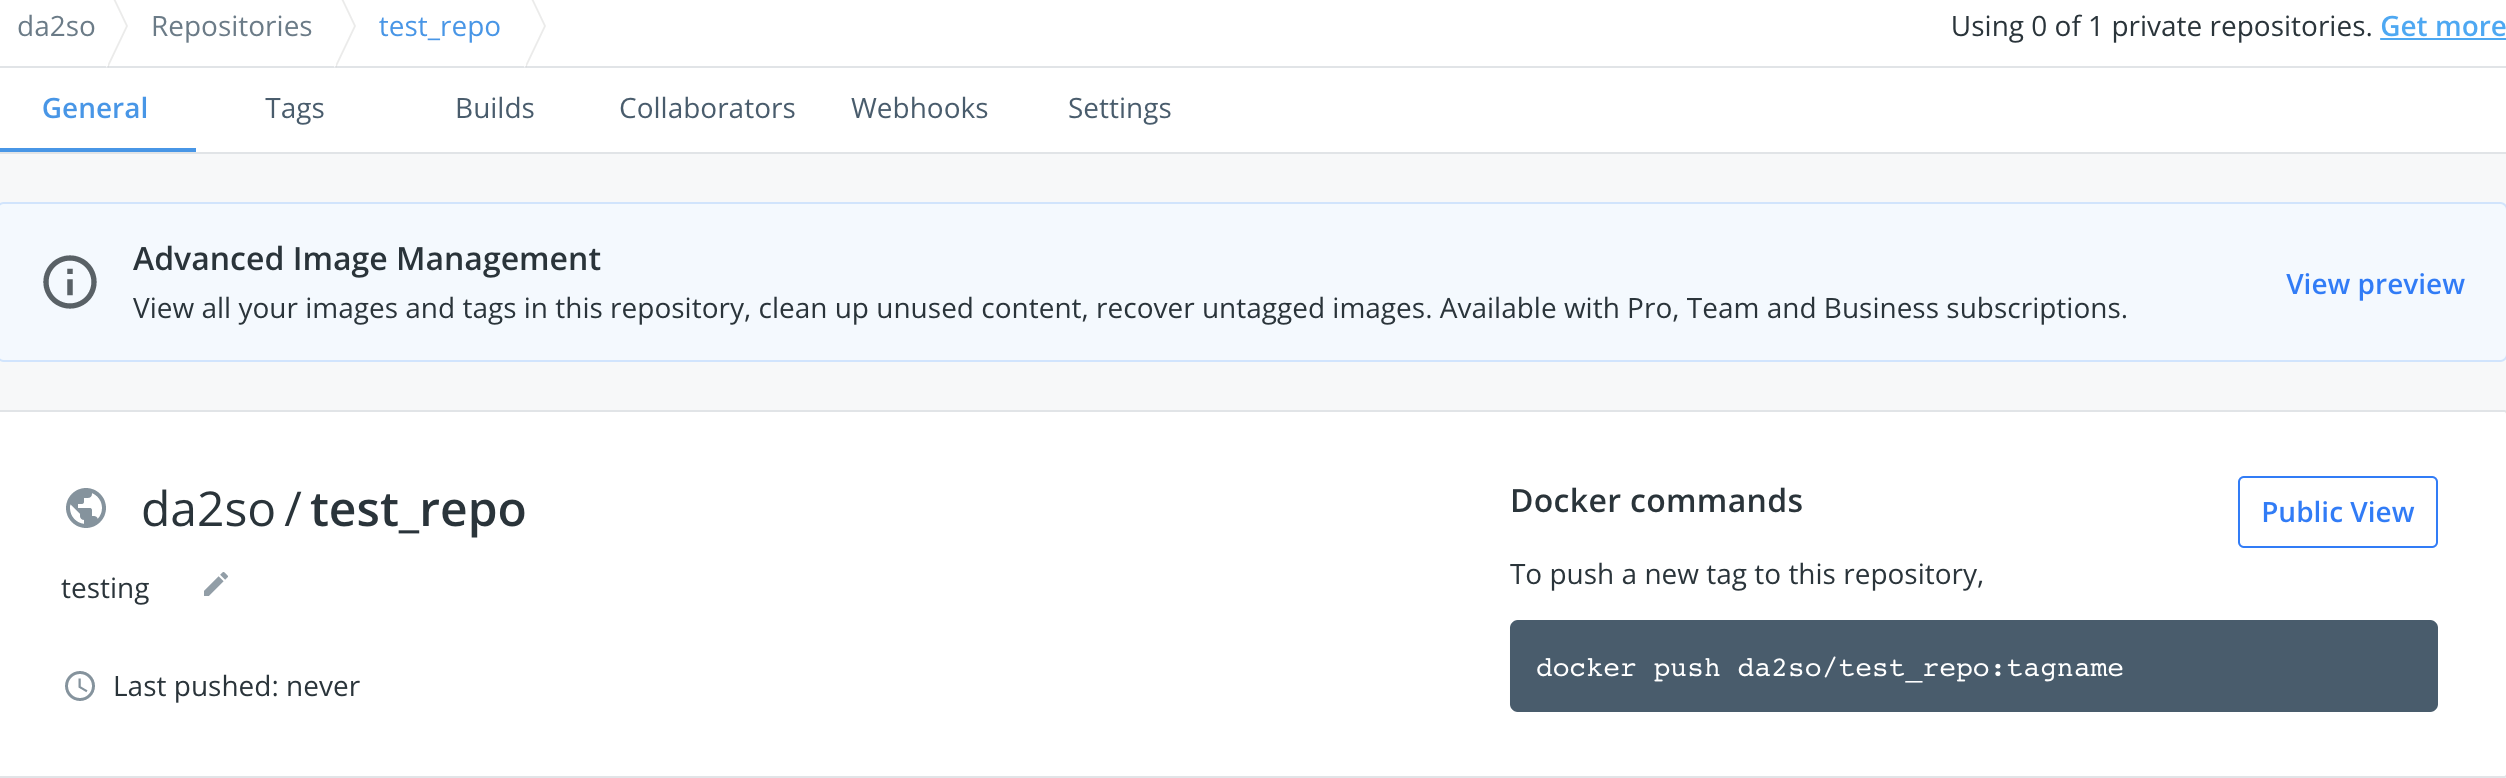Open View preview for Advanced Image Management

pos(2375,284)
